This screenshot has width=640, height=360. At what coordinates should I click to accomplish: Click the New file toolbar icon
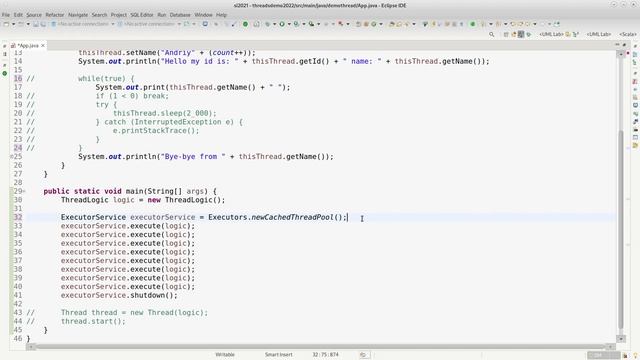coord(6,24)
